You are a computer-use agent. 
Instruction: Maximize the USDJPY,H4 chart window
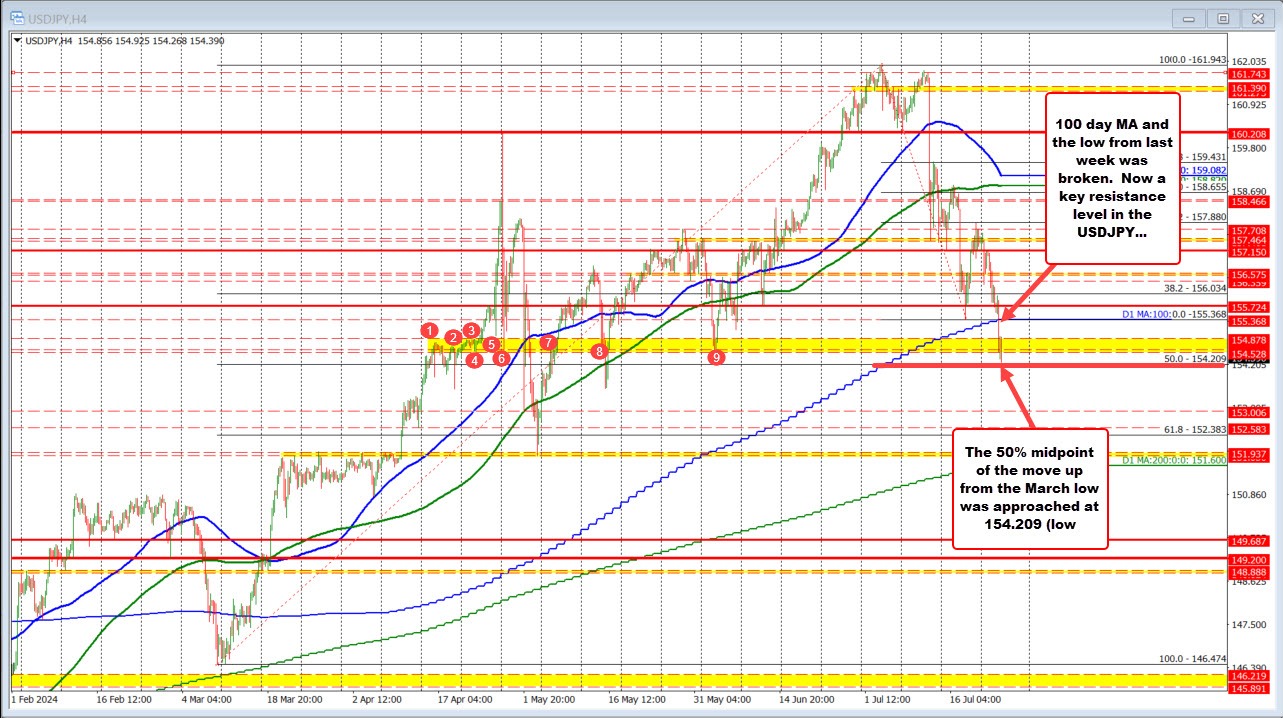1222,17
